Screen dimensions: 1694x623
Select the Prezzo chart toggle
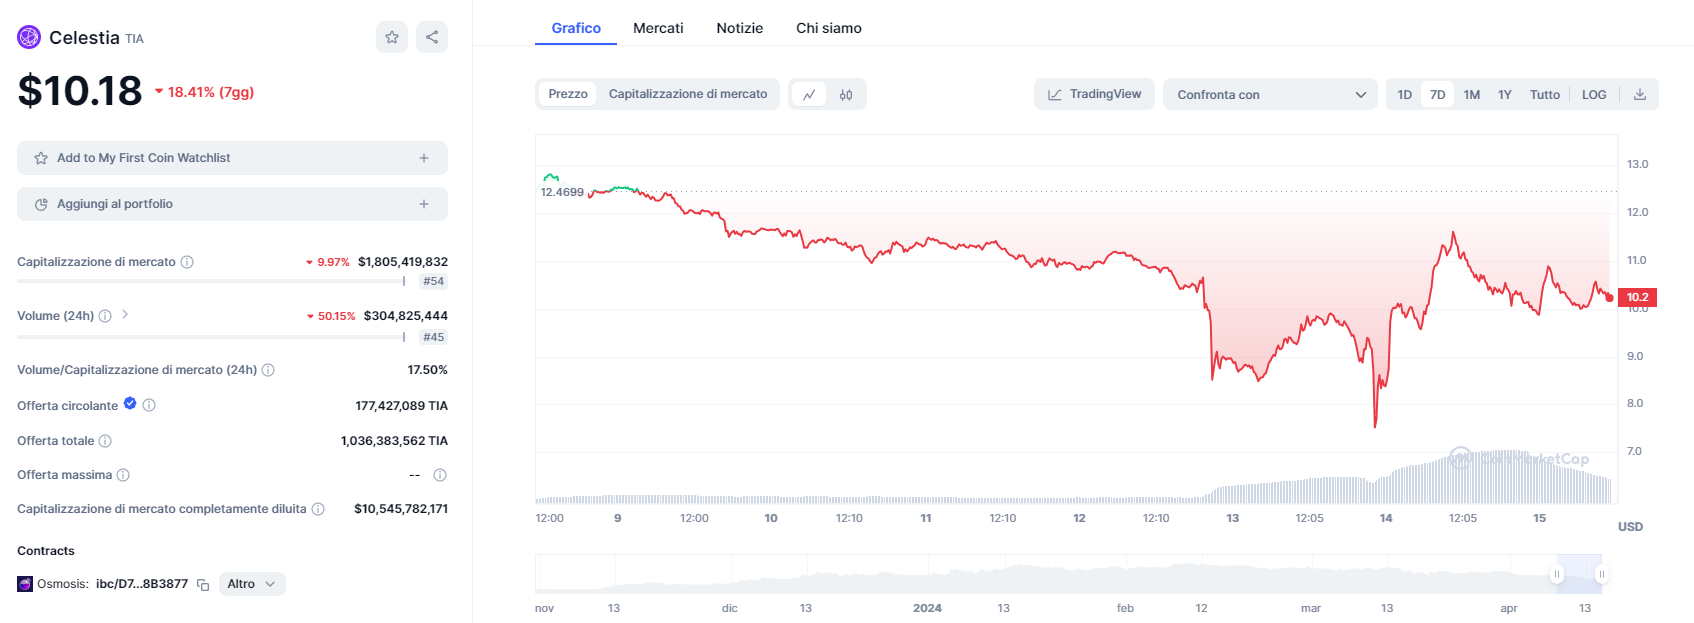pos(568,94)
